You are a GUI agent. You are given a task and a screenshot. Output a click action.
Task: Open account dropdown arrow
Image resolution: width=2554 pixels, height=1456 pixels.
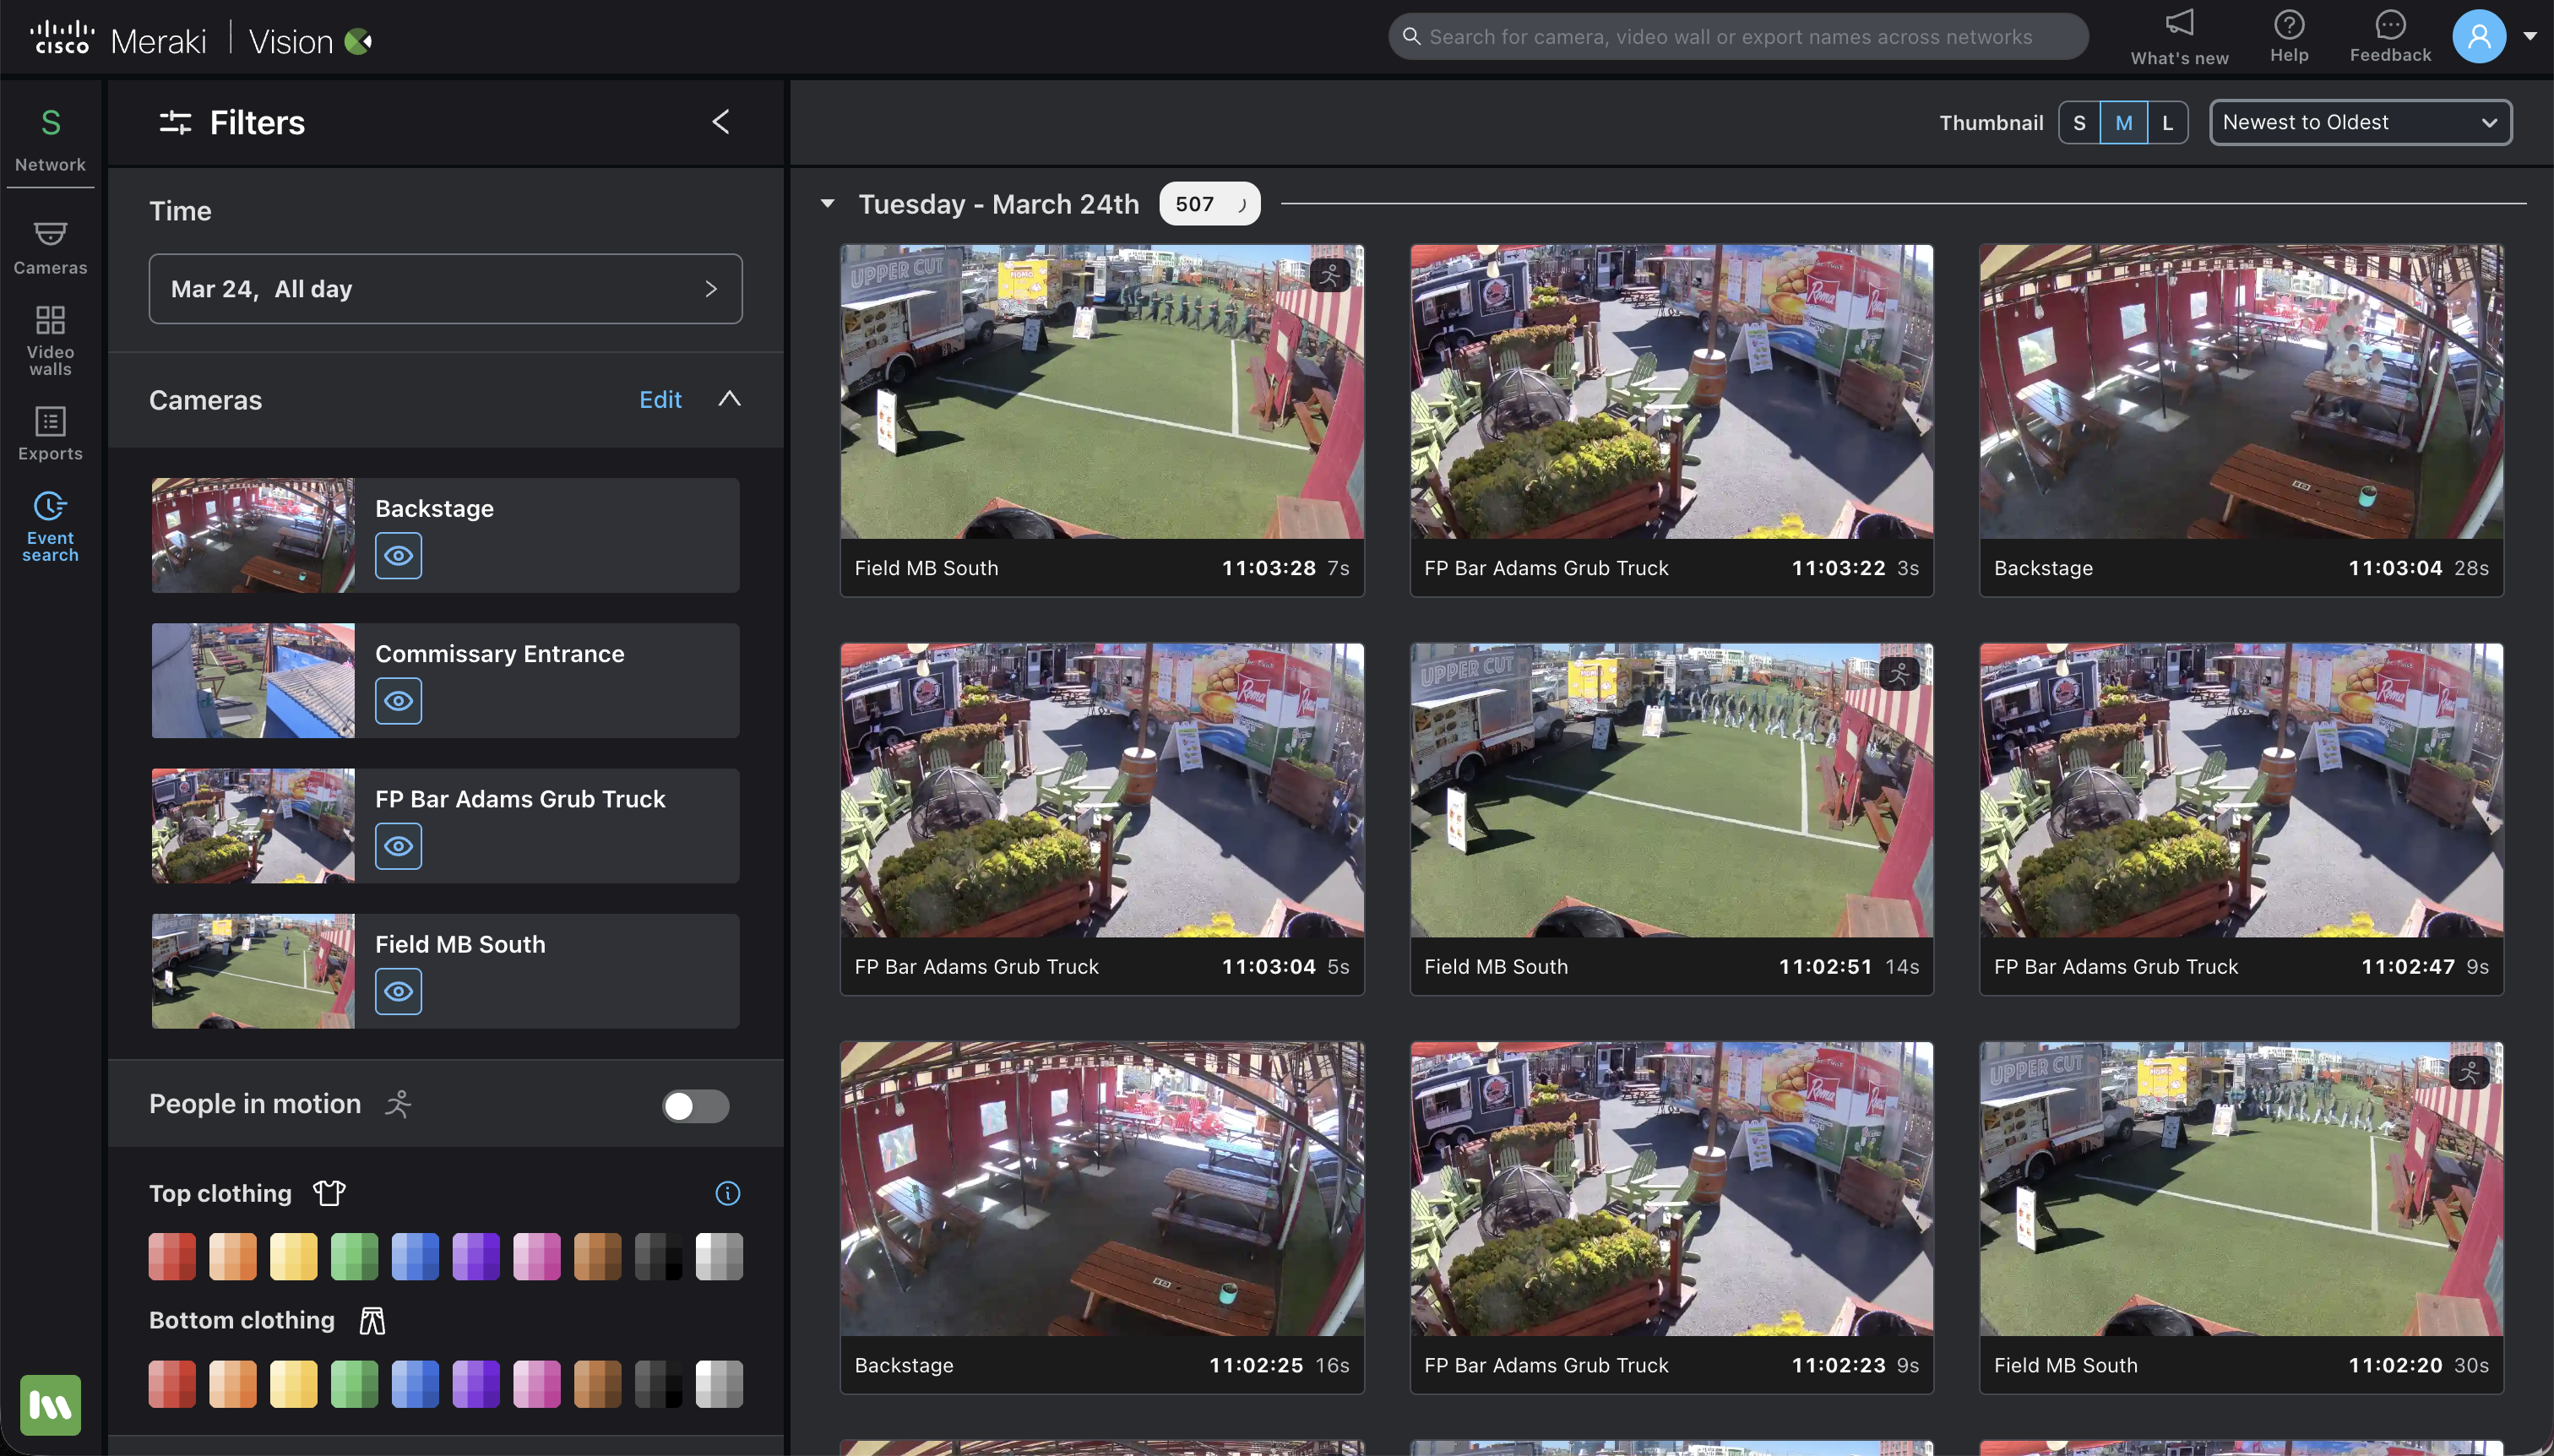[x=2529, y=36]
